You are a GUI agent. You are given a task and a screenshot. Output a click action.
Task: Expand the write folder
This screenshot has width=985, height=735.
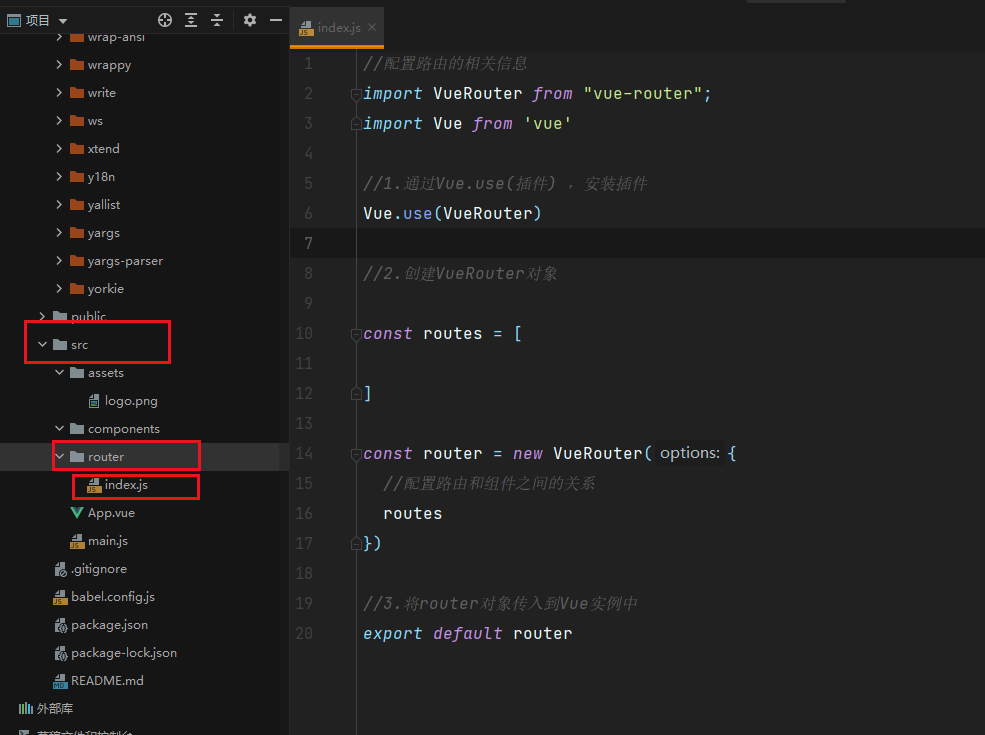[x=59, y=92]
